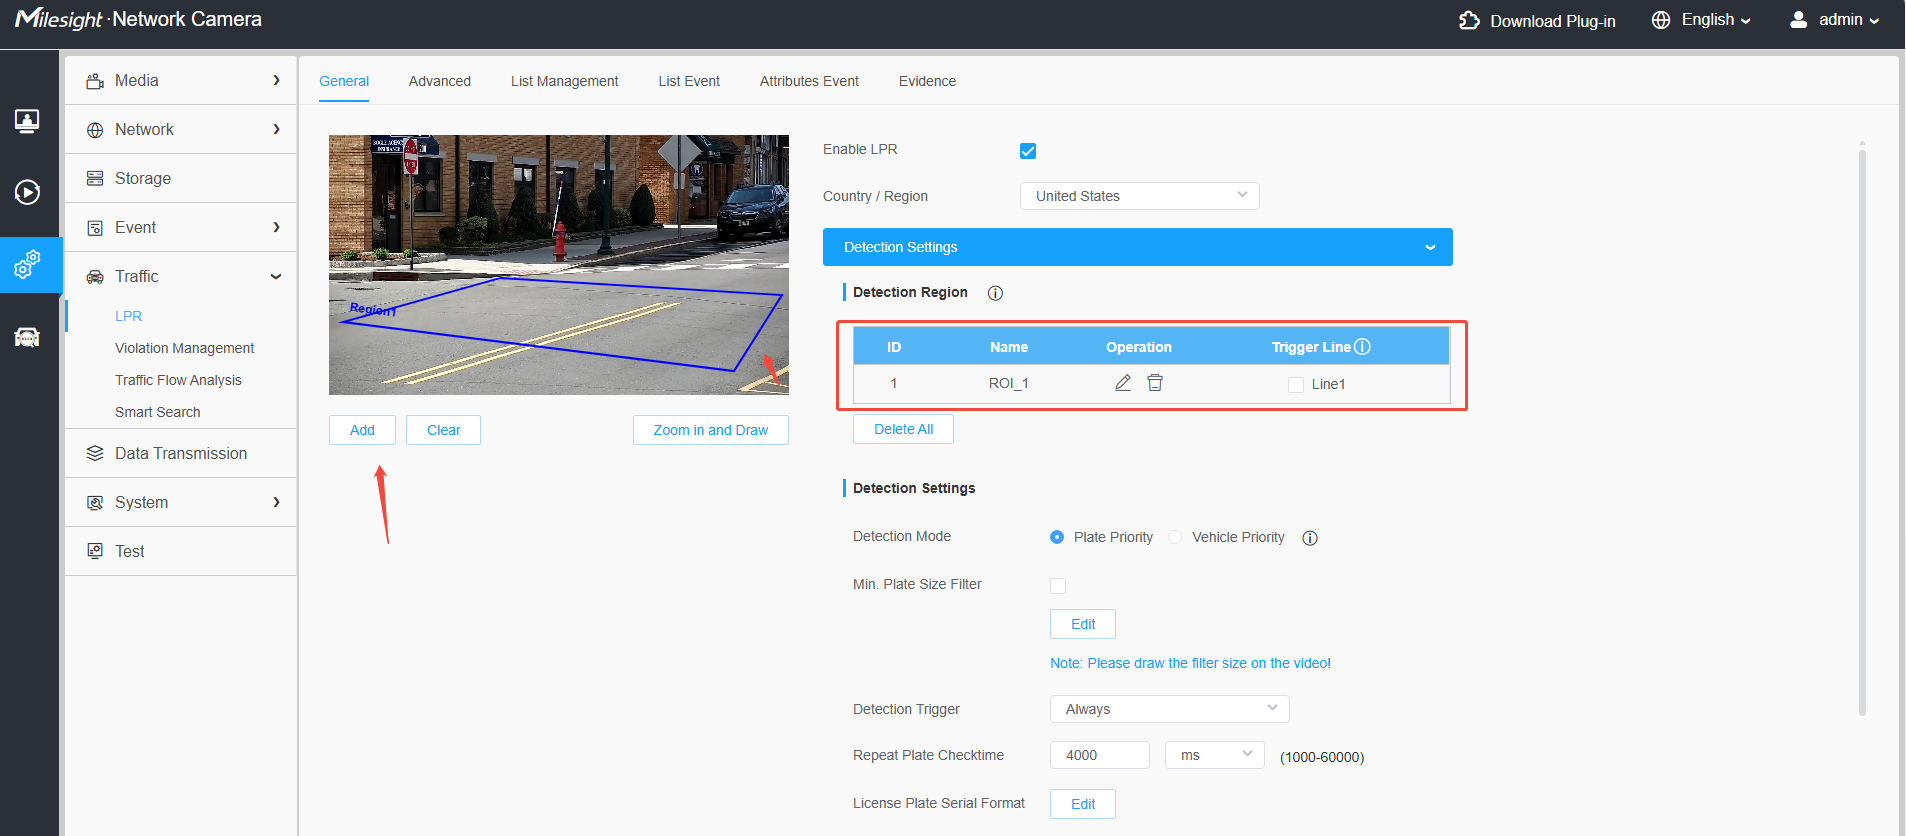1906x836 pixels.
Task: Show info icon next to Detection Region
Action: click(995, 293)
